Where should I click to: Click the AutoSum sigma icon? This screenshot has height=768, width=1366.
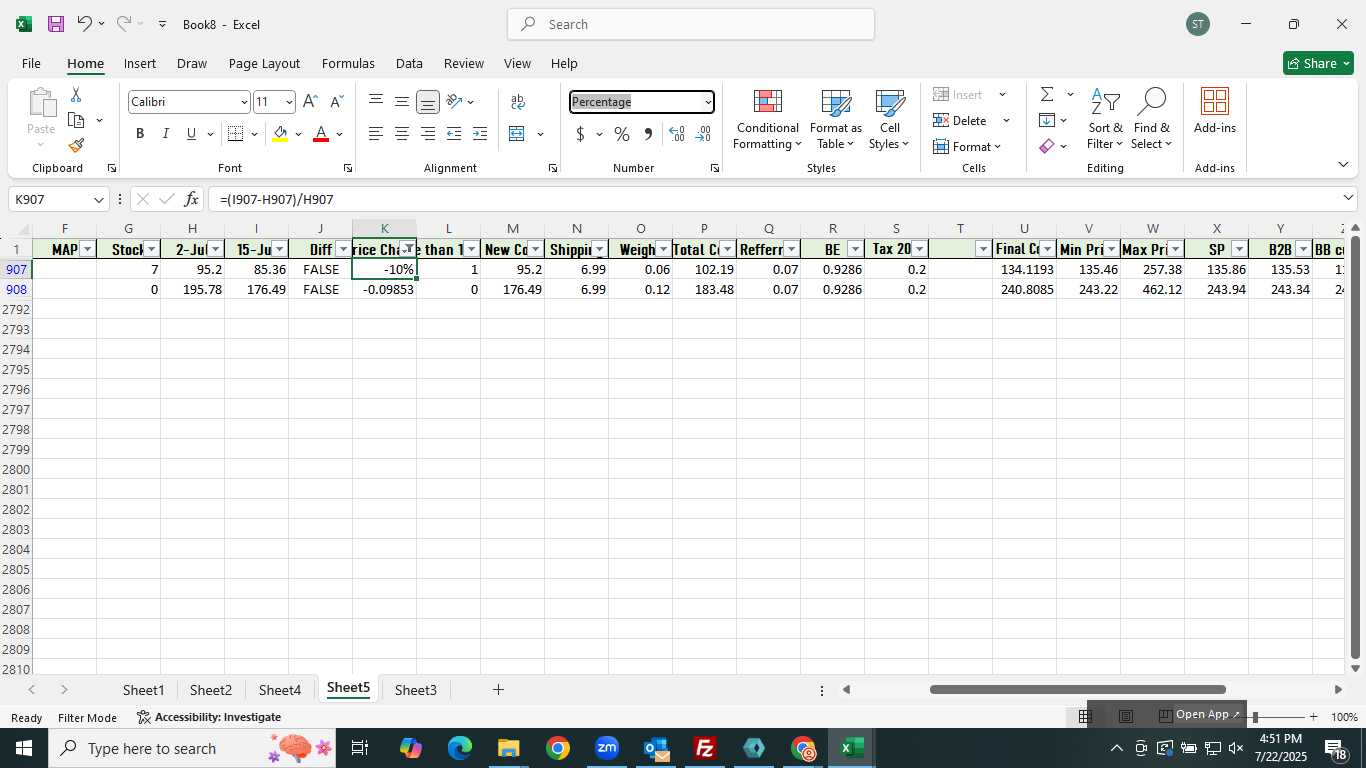[x=1047, y=95]
